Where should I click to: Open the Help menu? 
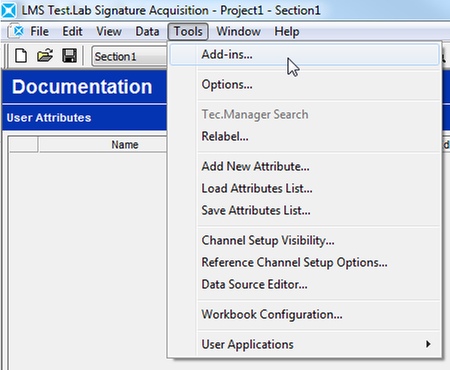pyautogui.click(x=287, y=32)
